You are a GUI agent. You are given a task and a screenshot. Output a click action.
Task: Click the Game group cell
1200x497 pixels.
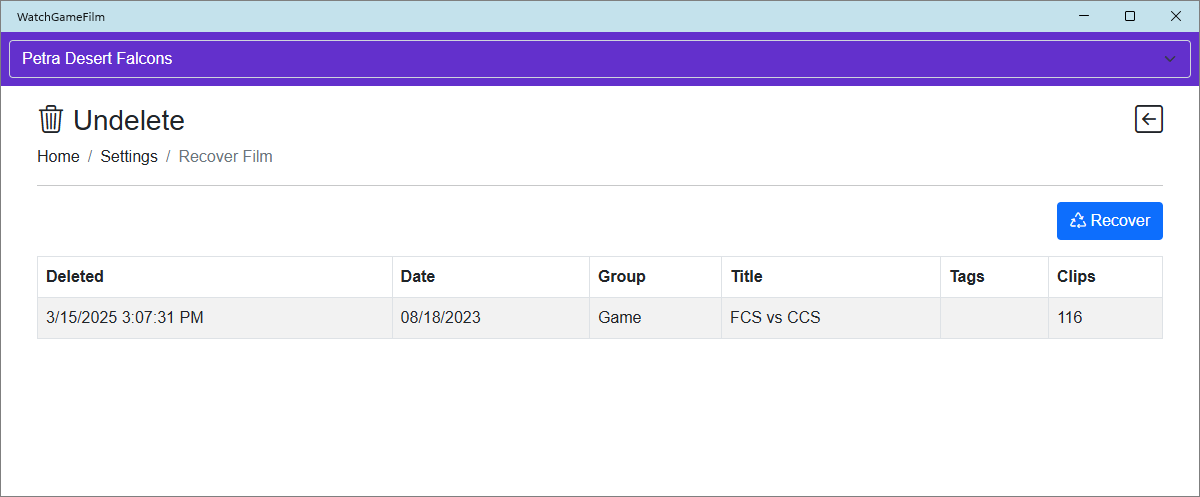[620, 318]
